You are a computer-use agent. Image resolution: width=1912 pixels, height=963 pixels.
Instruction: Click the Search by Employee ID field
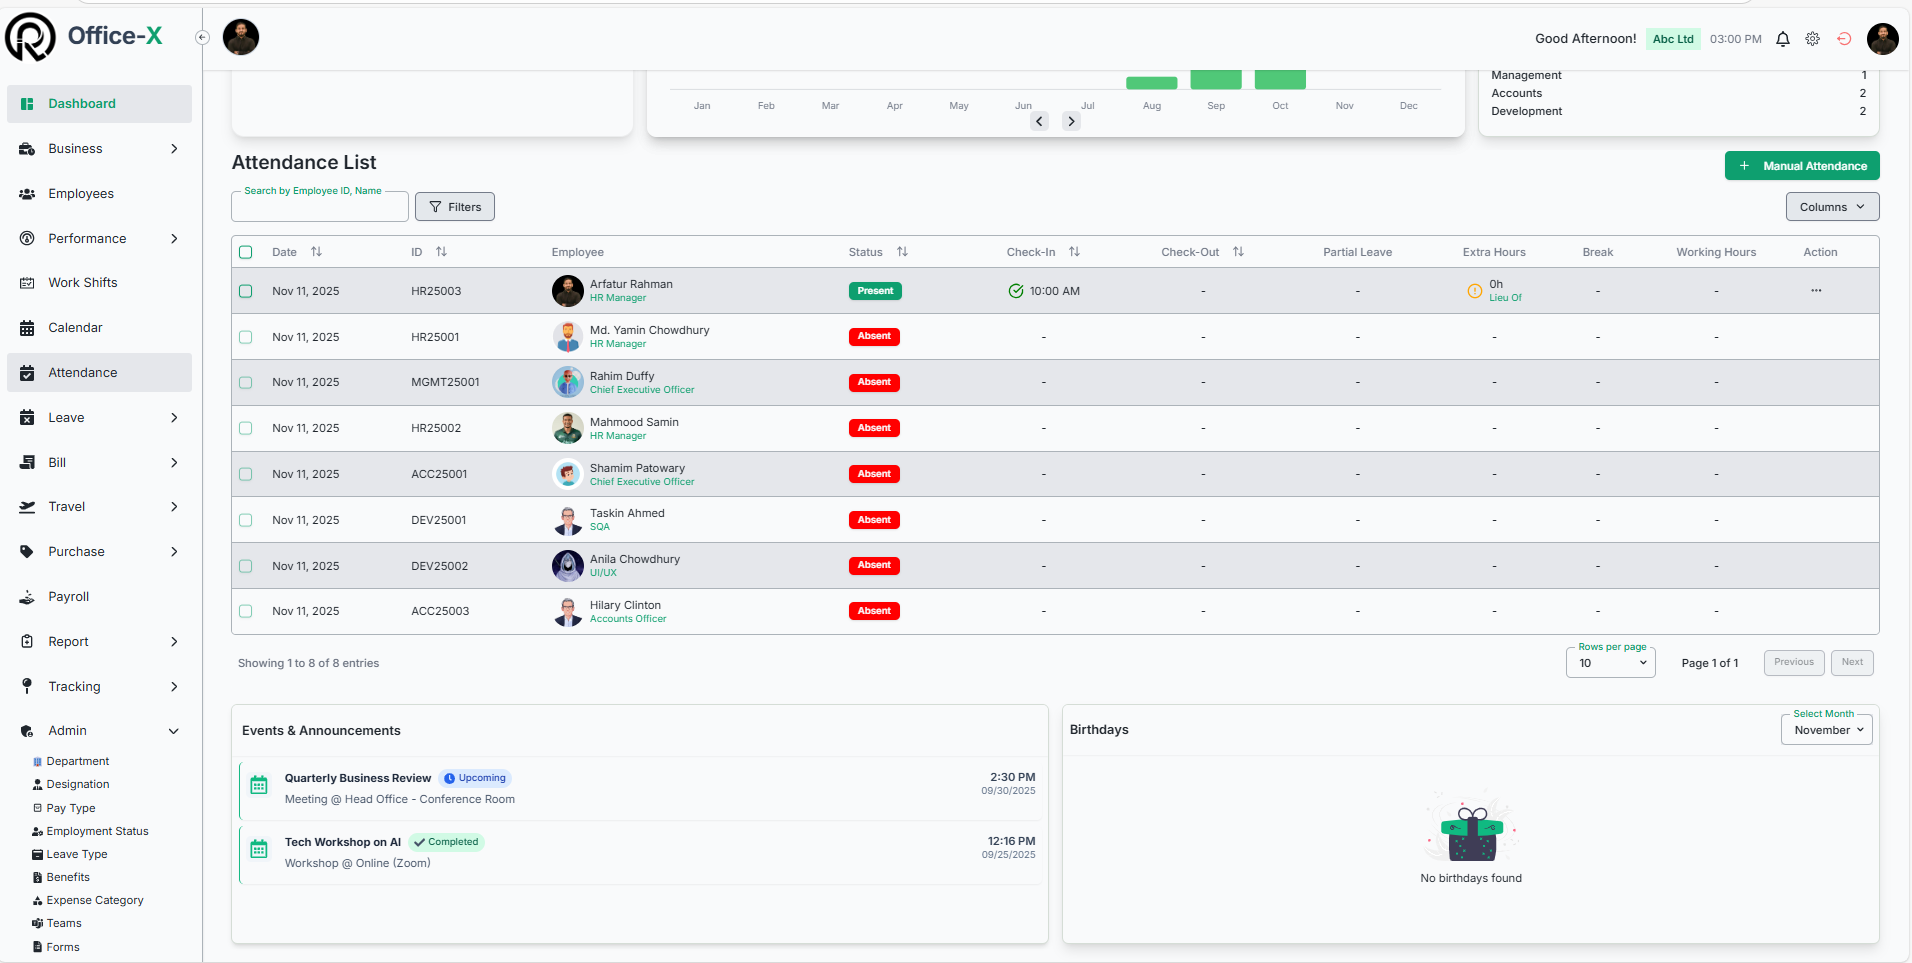click(319, 207)
